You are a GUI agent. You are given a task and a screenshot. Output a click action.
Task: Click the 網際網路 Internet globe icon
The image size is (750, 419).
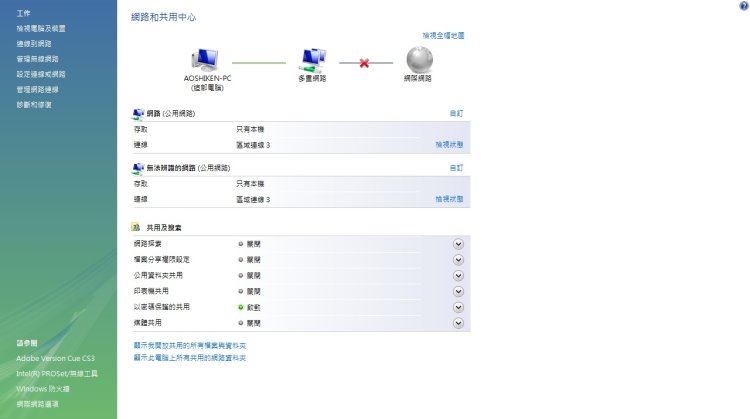(419, 59)
